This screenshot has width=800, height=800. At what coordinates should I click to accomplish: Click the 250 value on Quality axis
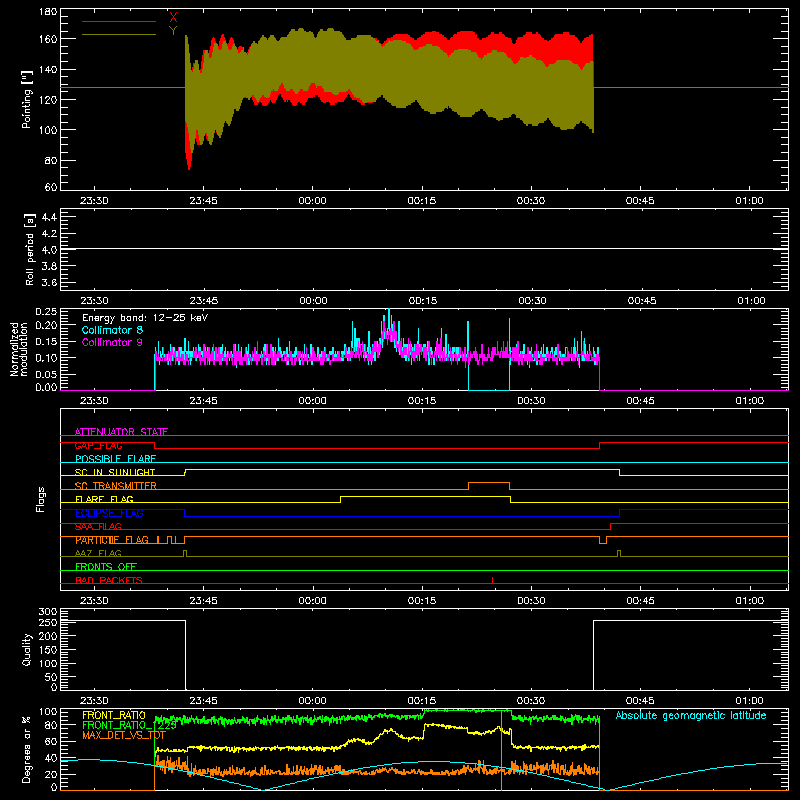click(48, 622)
